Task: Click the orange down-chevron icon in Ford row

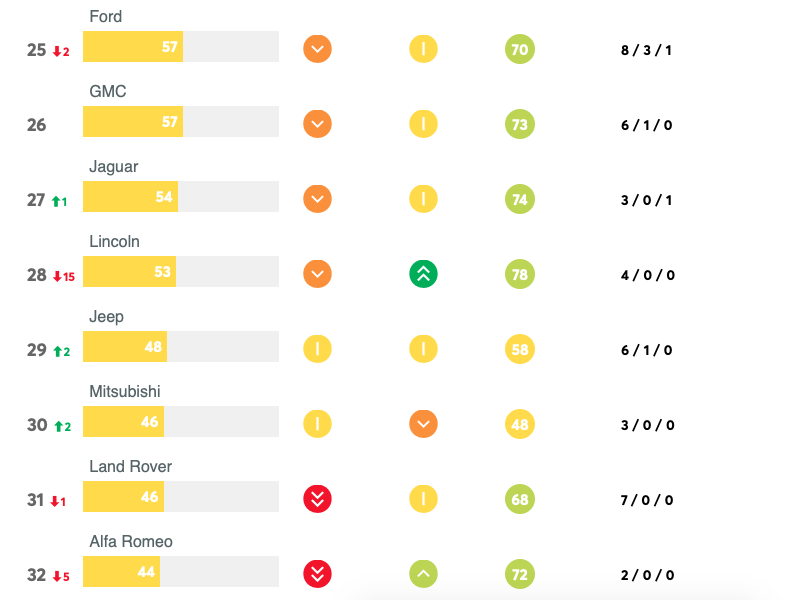Action: (317, 49)
